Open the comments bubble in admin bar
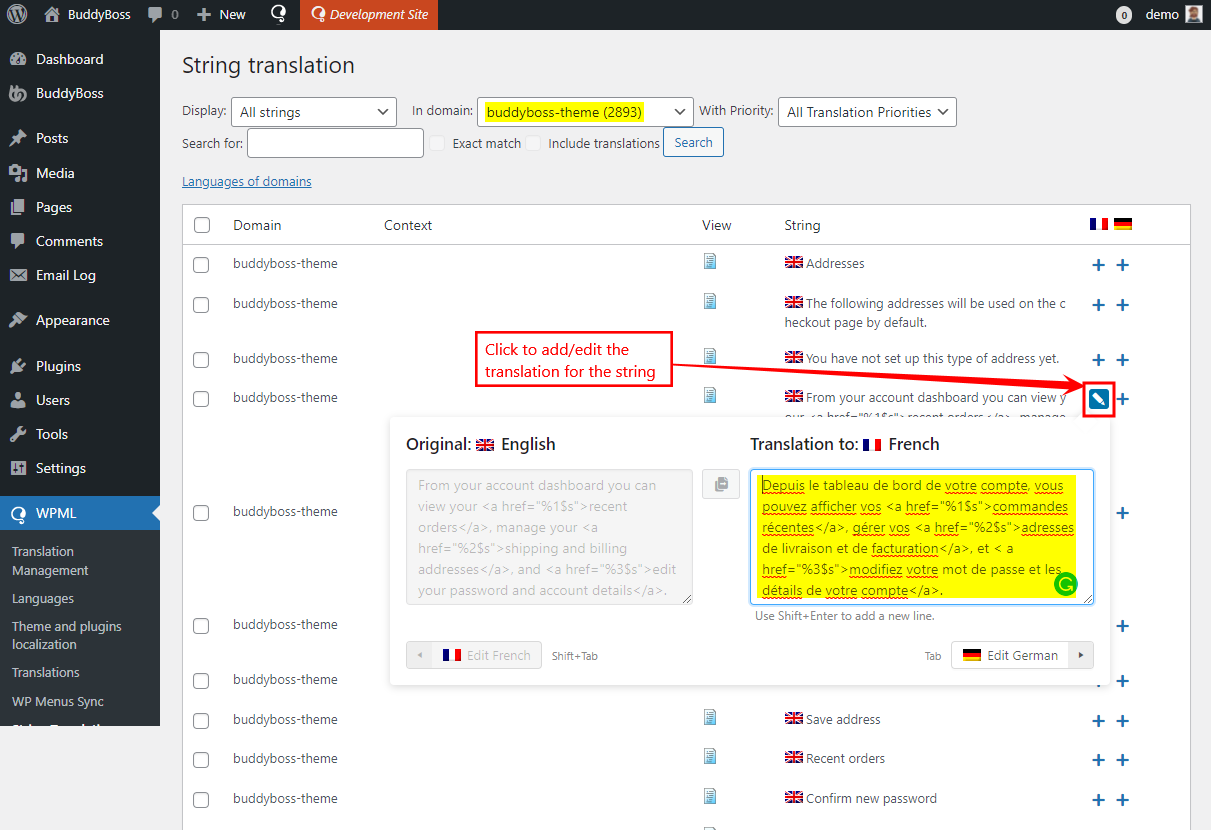1211x830 pixels. pos(162,14)
